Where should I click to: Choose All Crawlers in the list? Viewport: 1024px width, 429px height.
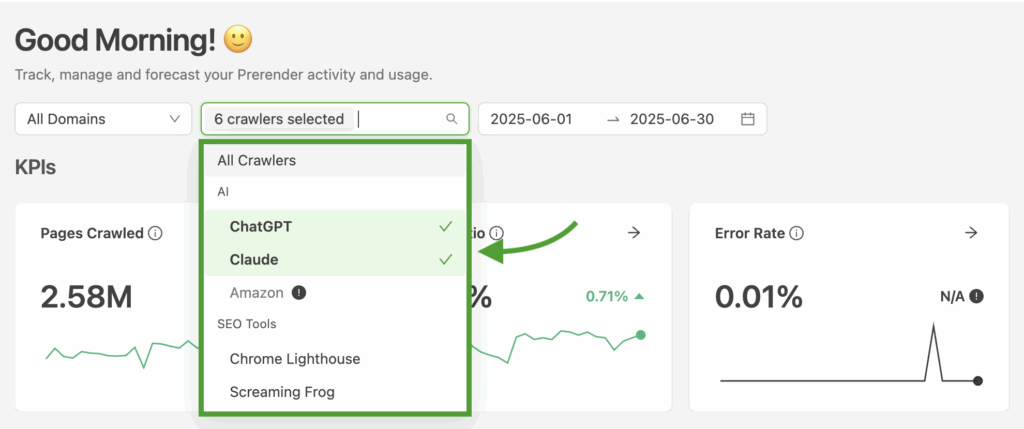(x=335, y=161)
